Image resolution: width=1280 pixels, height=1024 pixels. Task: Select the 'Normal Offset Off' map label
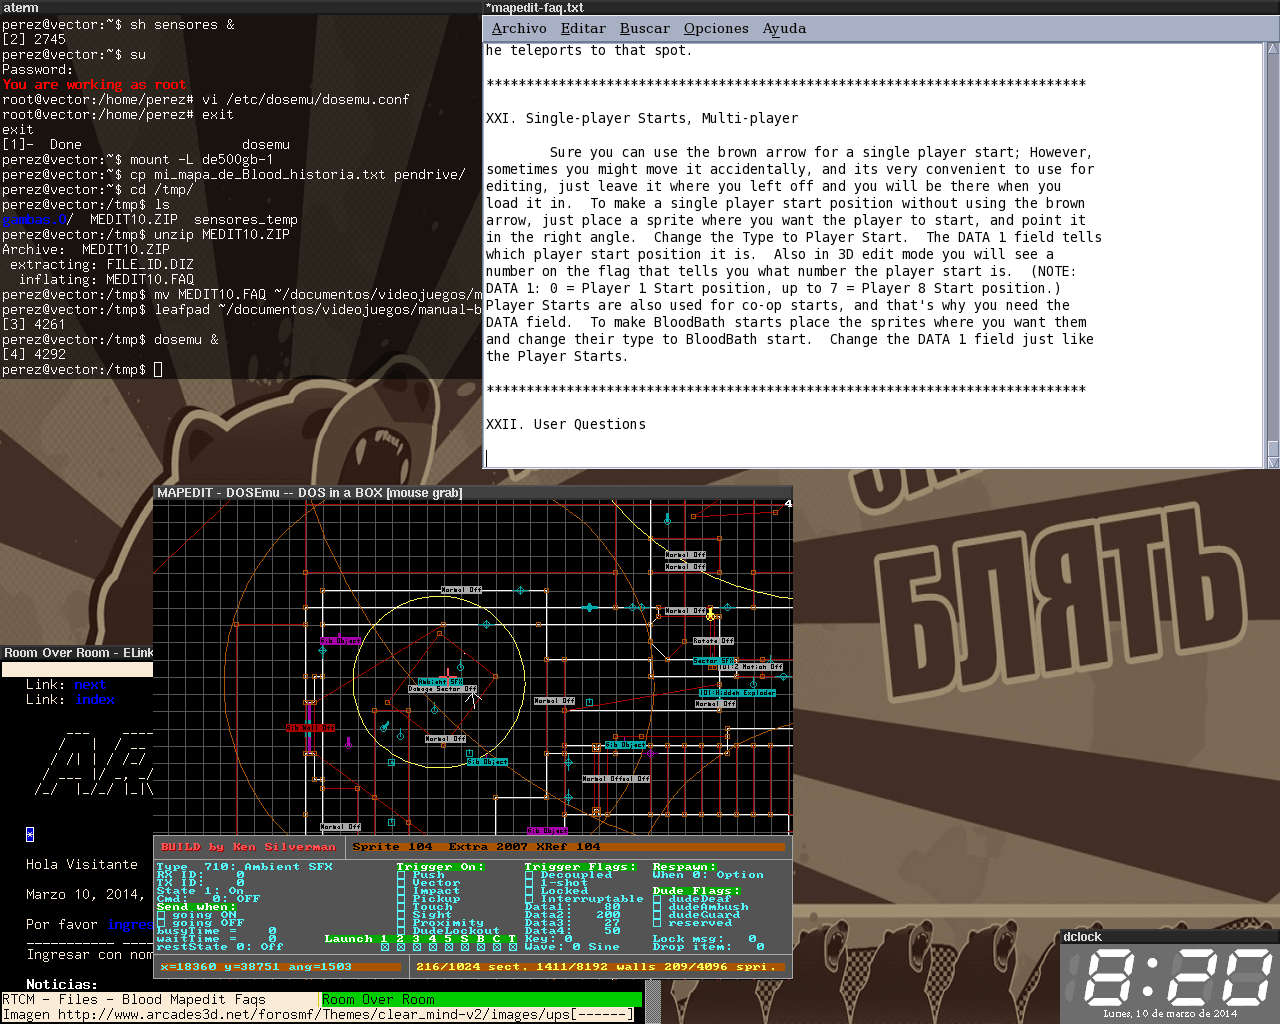(x=615, y=779)
